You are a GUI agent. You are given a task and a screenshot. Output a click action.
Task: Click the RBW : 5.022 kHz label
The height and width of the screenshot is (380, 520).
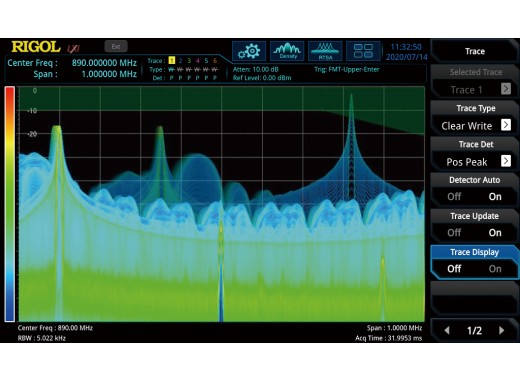pyautogui.click(x=42, y=338)
